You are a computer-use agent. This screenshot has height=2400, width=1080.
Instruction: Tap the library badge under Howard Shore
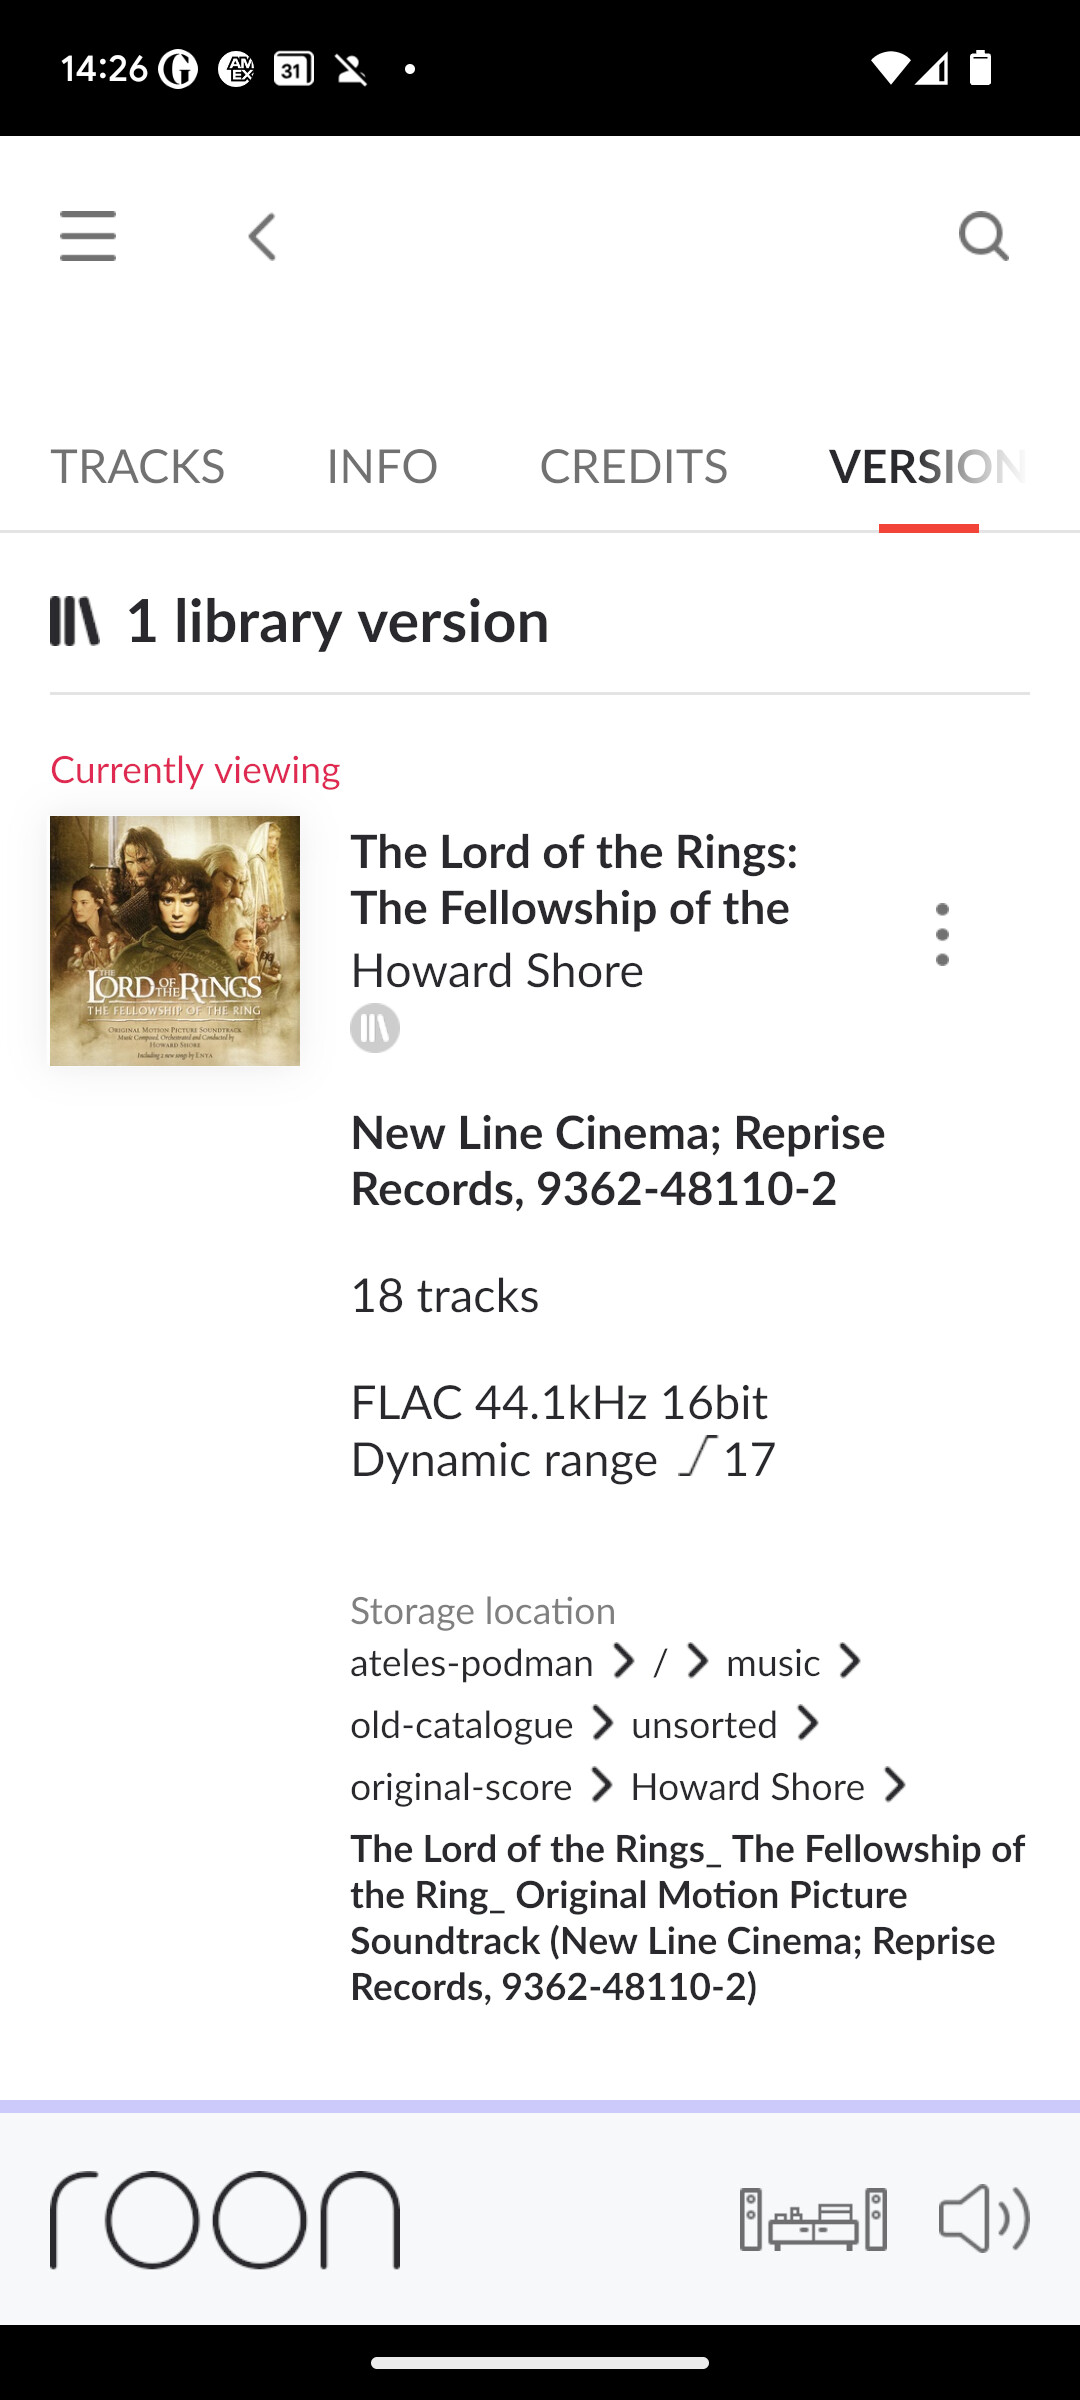click(x=375, y=1028)
